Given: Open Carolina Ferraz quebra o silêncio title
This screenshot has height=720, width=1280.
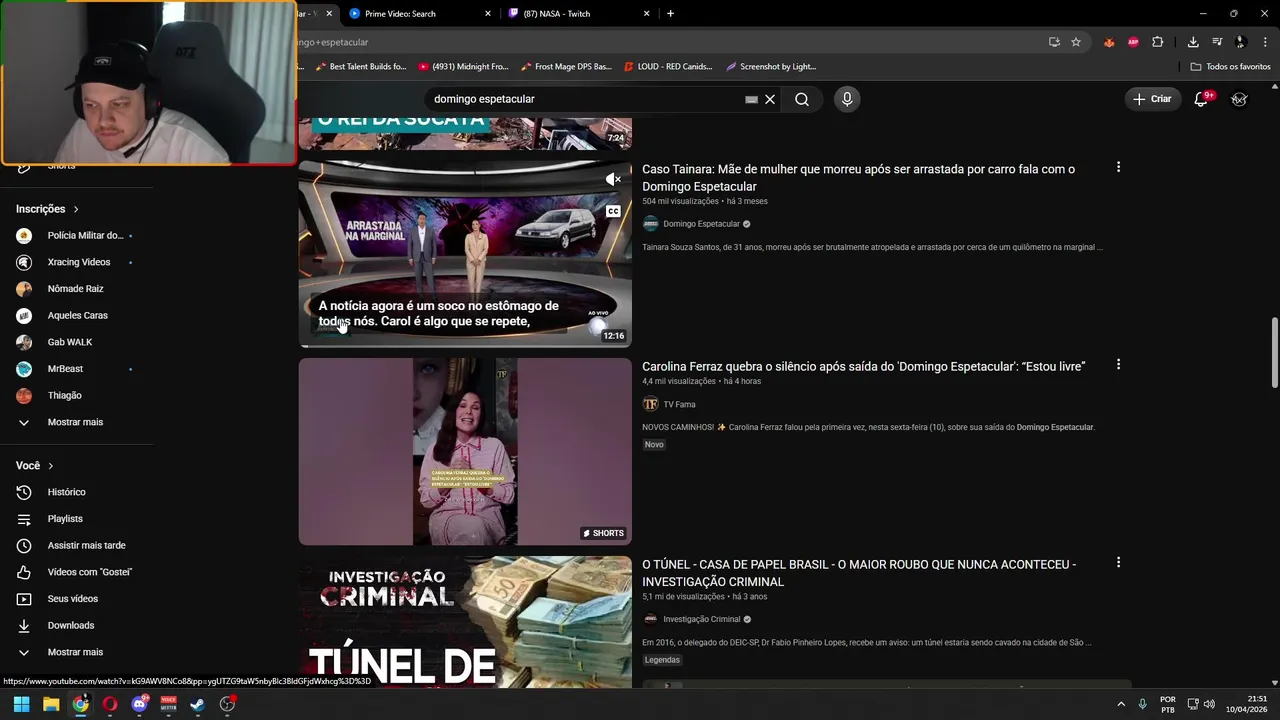Looking at the screenshot, I should tap(863, 367).
